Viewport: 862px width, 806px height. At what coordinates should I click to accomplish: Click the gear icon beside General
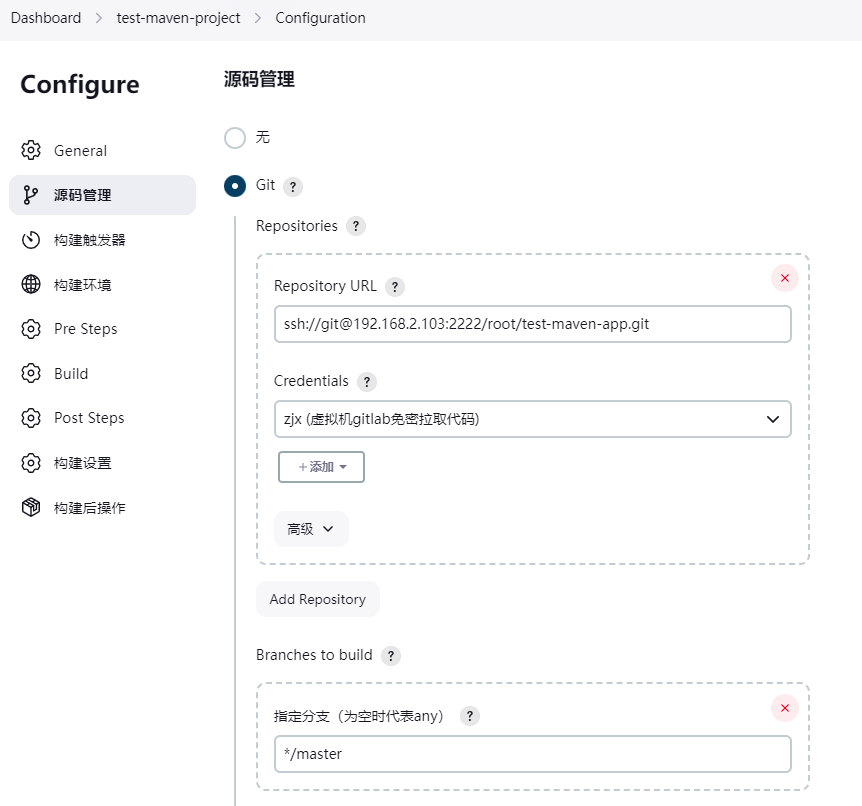click(31, 150)
